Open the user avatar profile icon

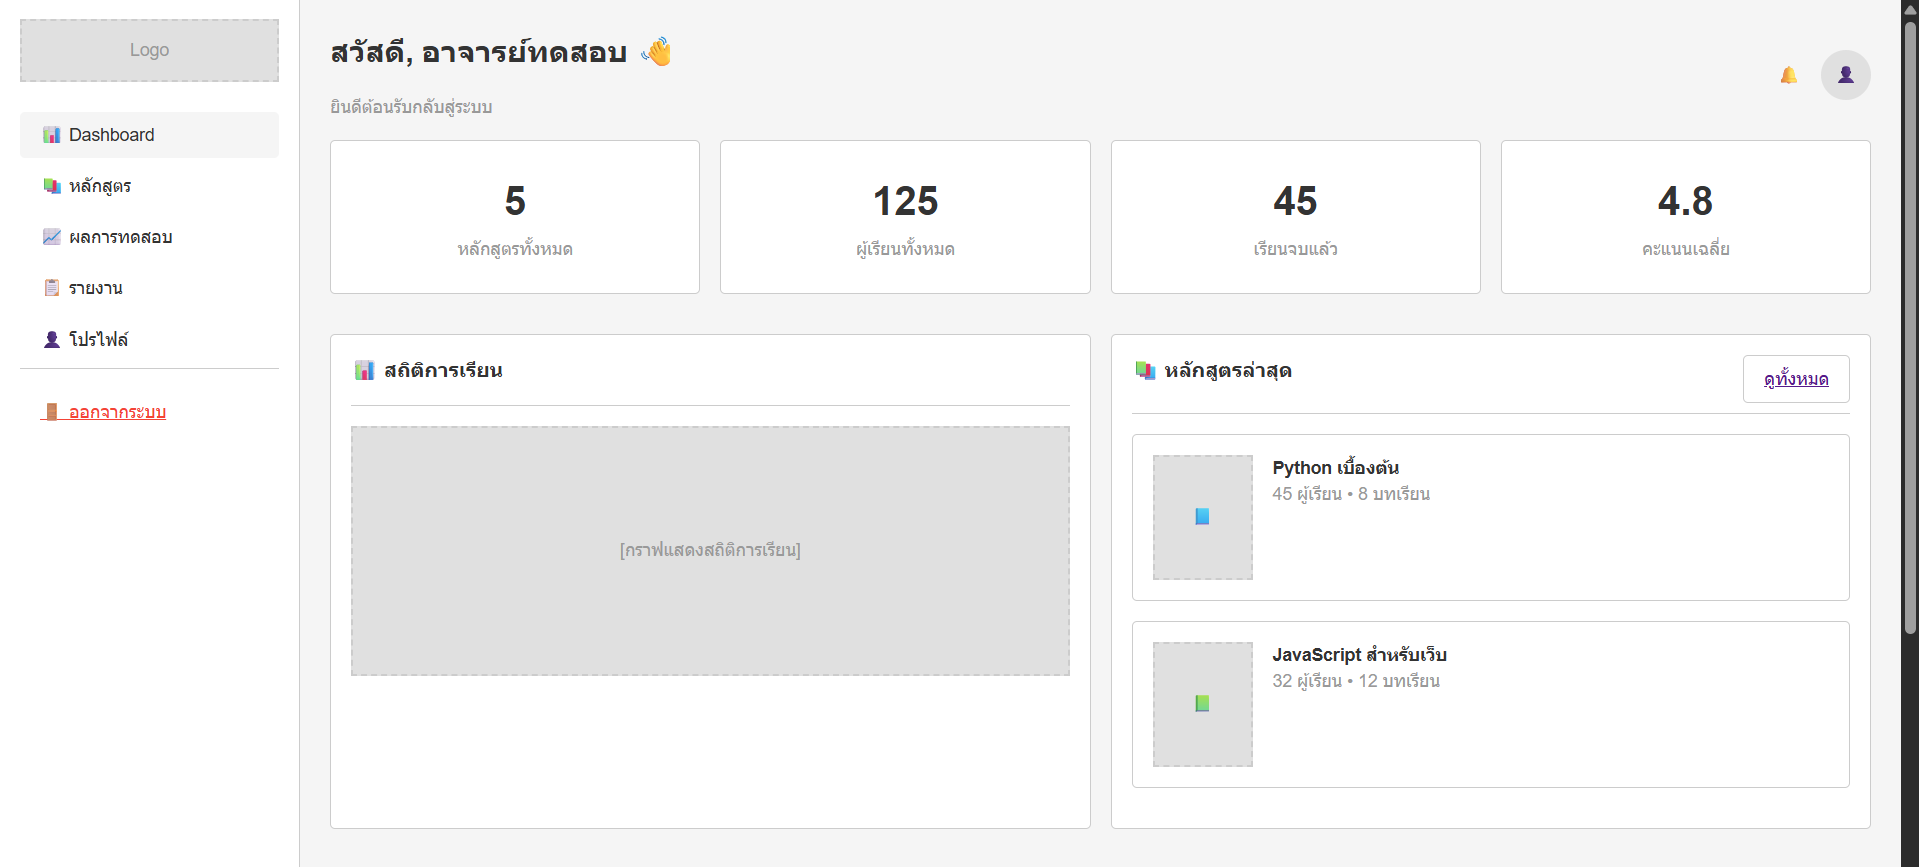tap(1845, 75)
